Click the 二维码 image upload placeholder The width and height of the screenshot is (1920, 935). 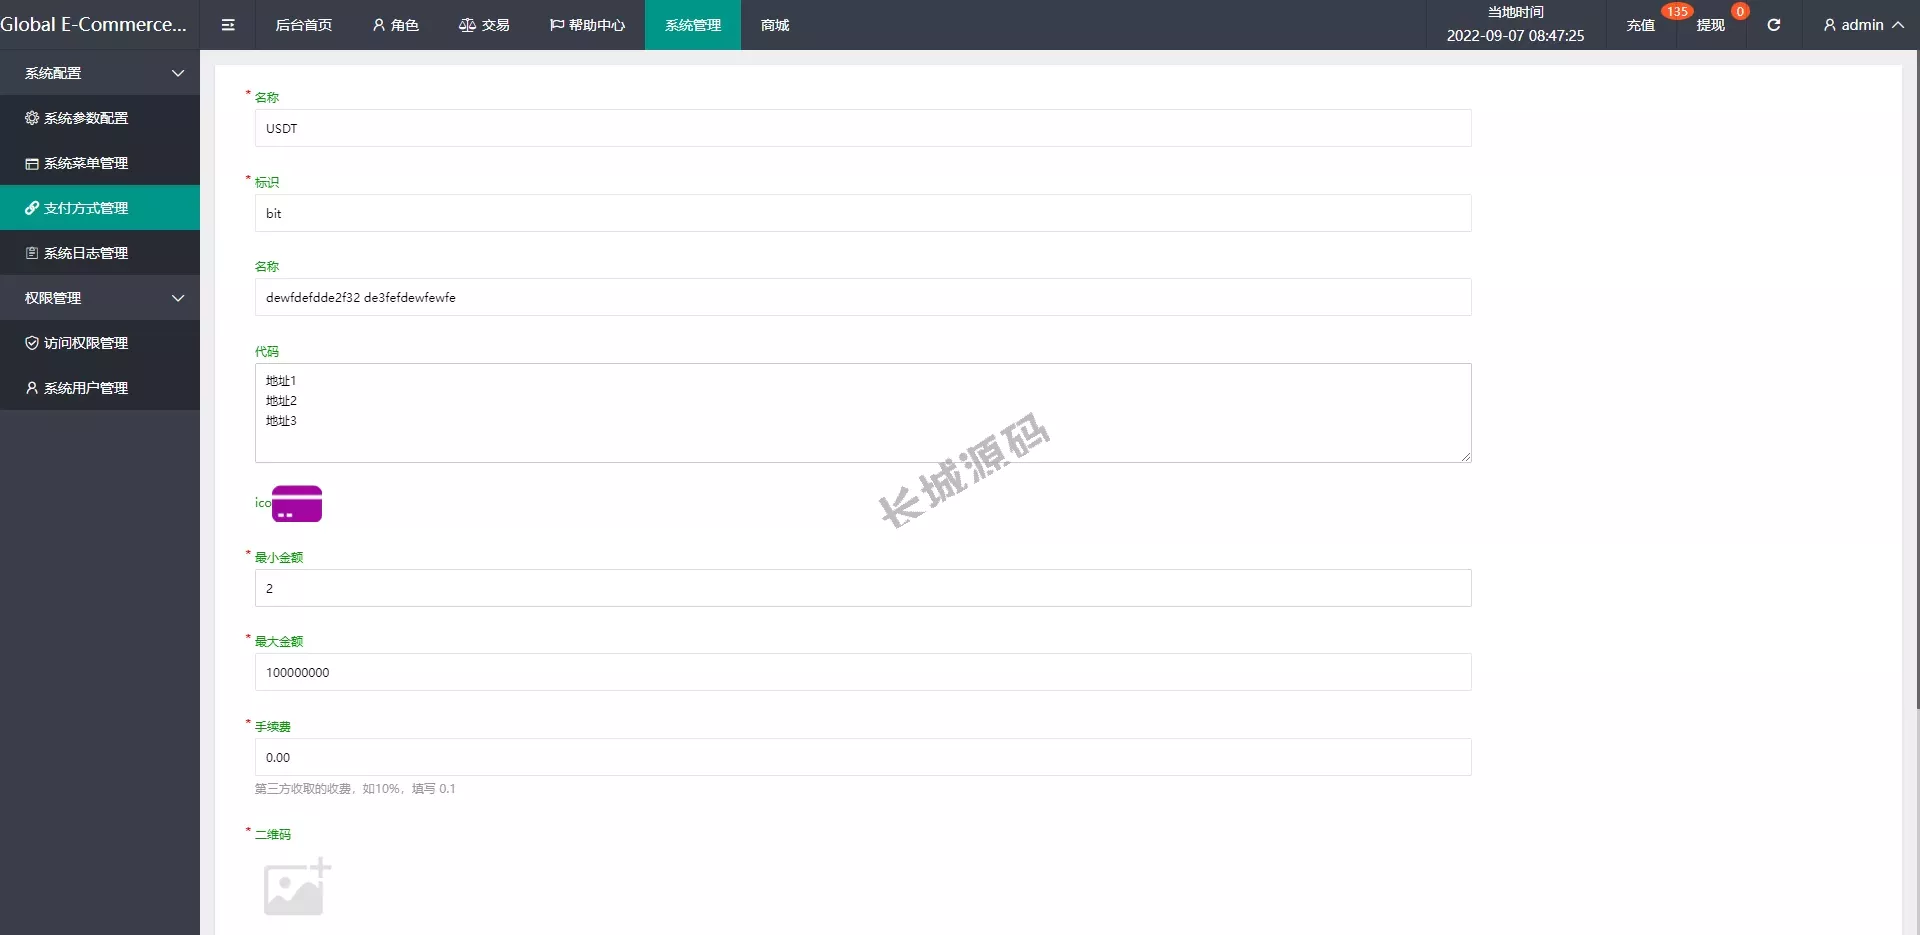point(297,887)
